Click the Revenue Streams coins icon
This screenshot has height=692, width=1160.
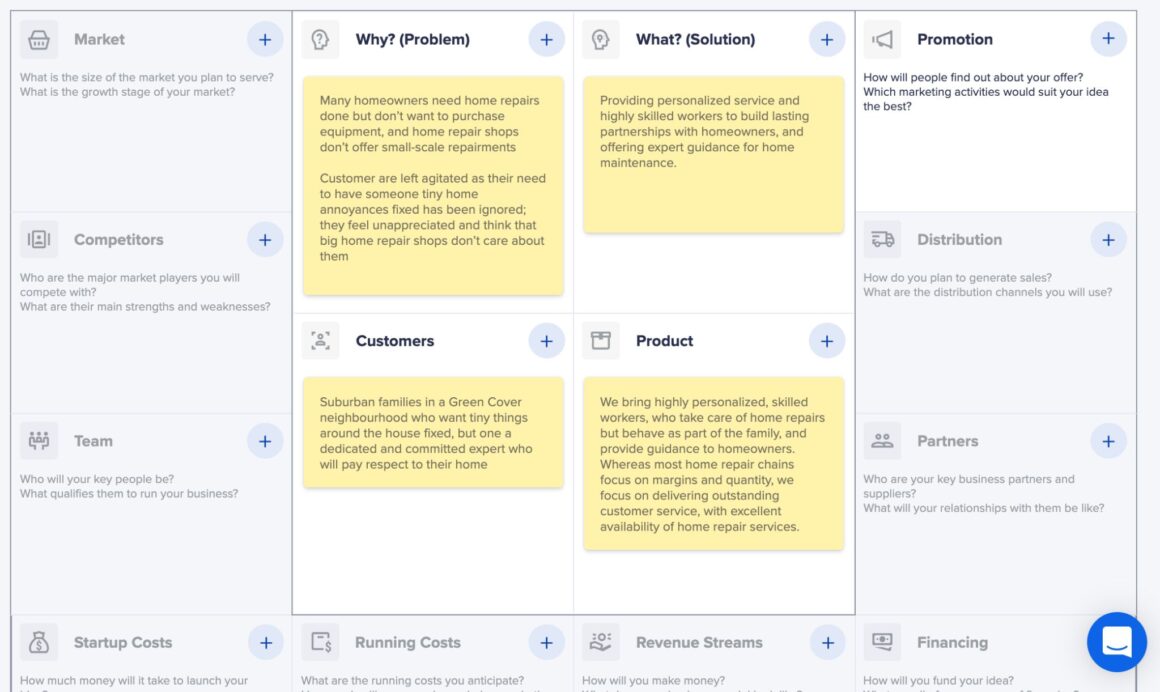(x=601, y=642)
